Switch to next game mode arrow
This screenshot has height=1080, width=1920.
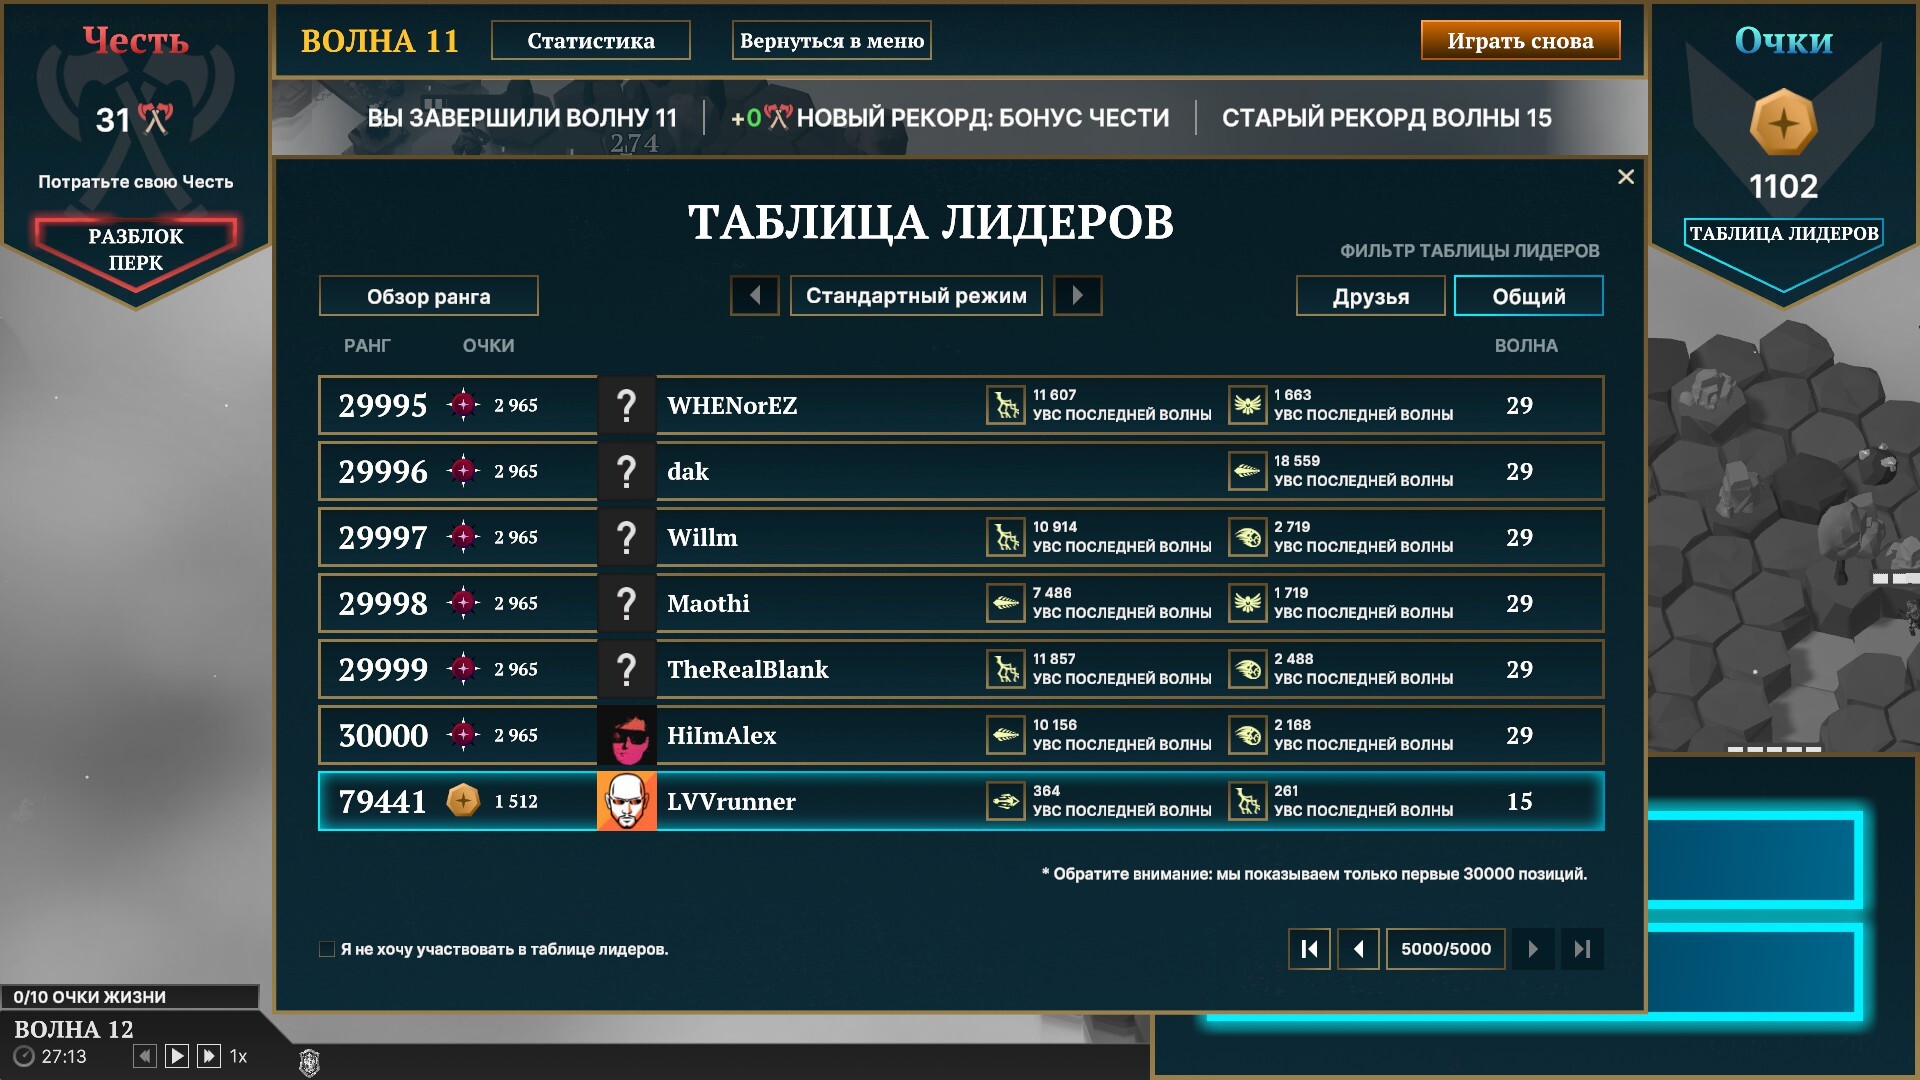tap(1077, 296)
